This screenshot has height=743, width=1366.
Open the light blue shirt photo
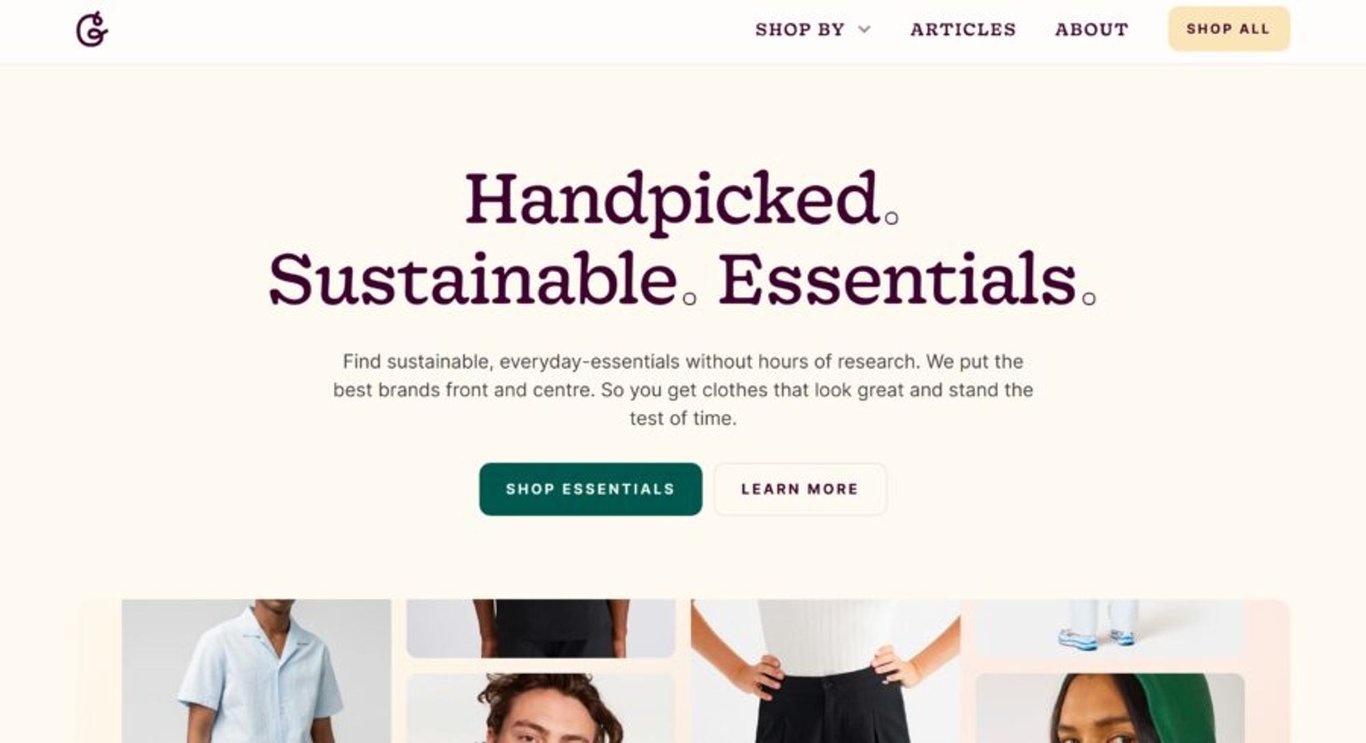(x=256, y=671)
